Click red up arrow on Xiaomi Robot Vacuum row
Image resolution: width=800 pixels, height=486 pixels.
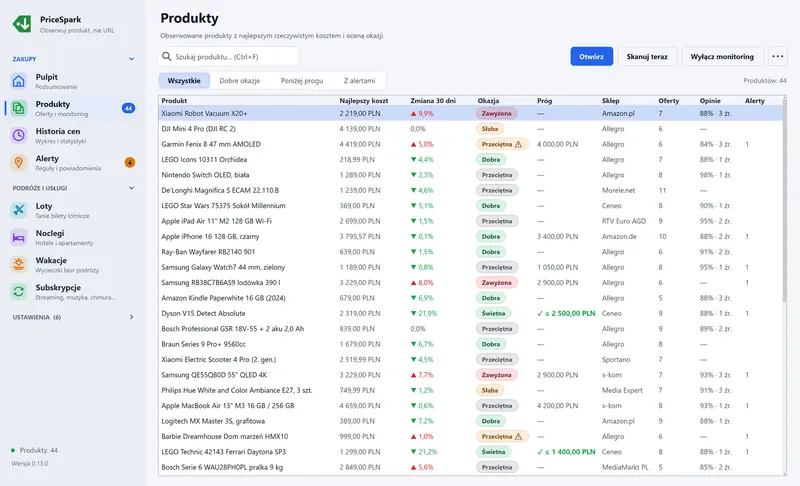pos(413,113)
